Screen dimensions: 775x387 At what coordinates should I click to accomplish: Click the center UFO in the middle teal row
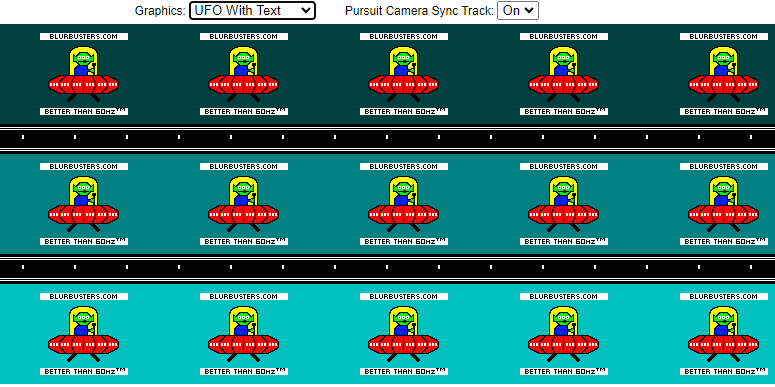tap(404, 204)
